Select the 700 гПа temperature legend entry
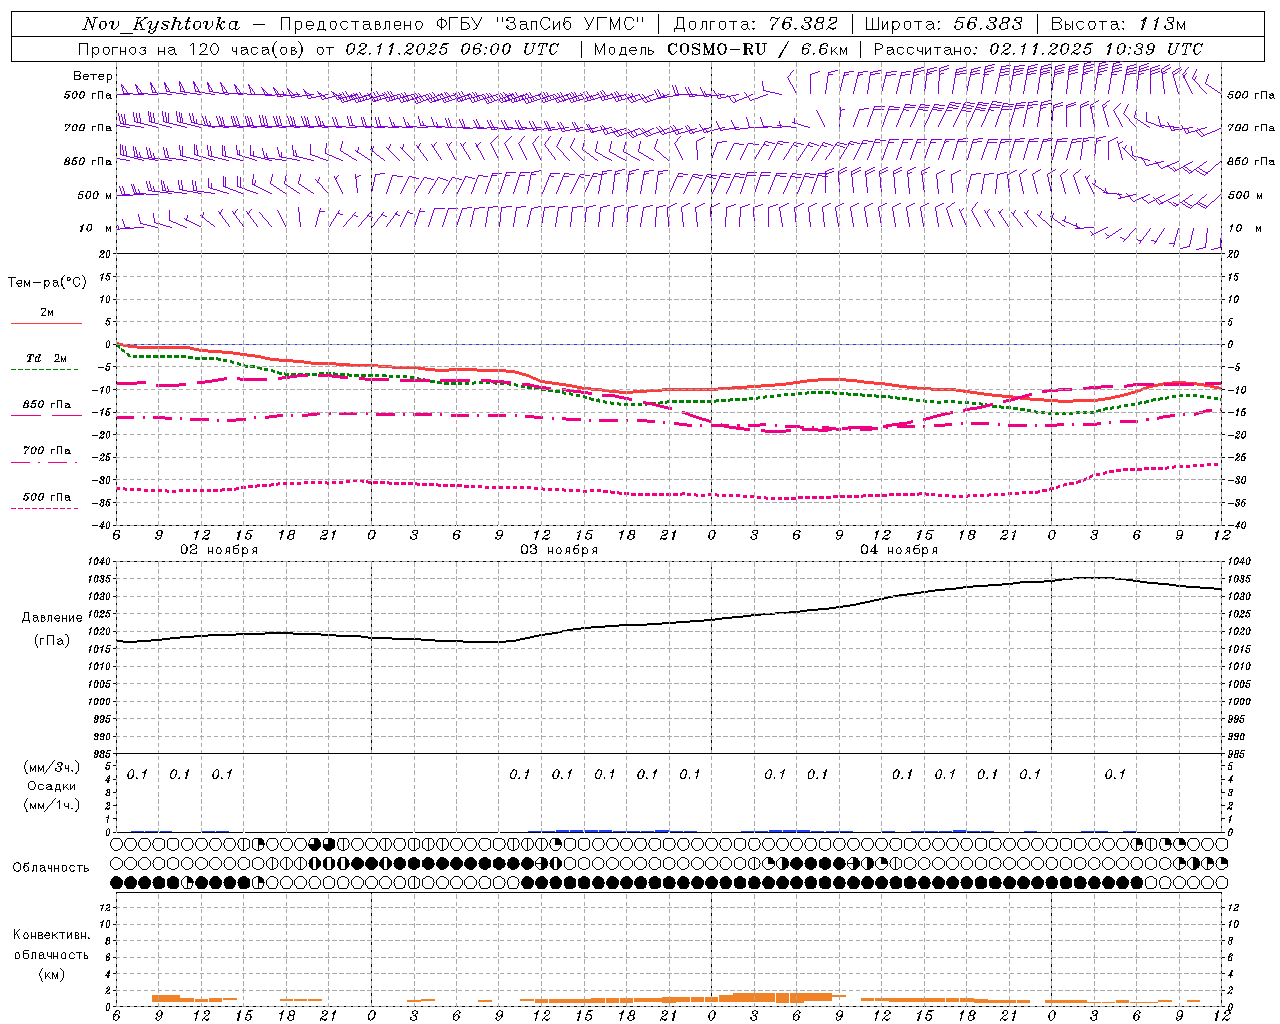 click(x=47, y=451)
